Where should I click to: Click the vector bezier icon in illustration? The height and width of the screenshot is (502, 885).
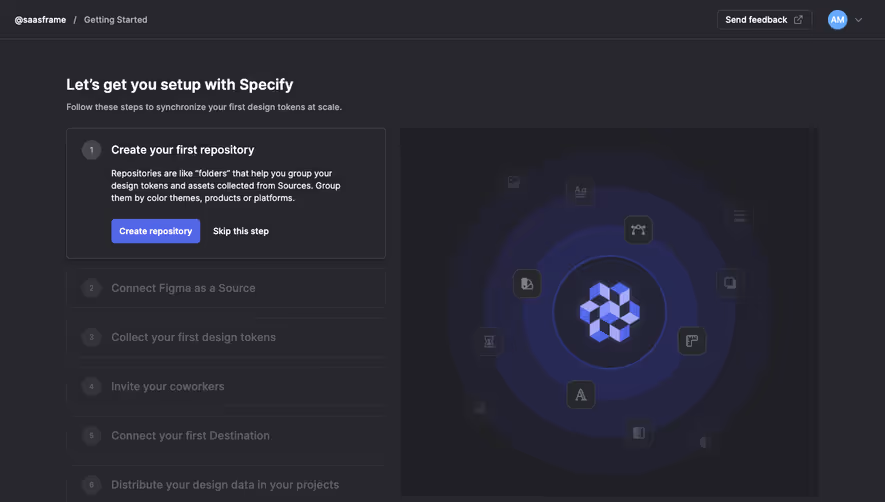click(638, 230)
